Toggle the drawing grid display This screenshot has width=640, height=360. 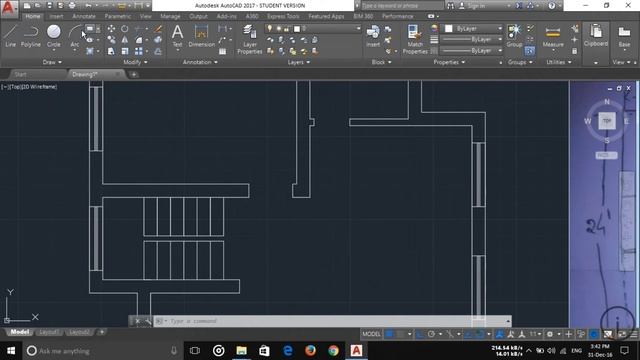point(389,334)
